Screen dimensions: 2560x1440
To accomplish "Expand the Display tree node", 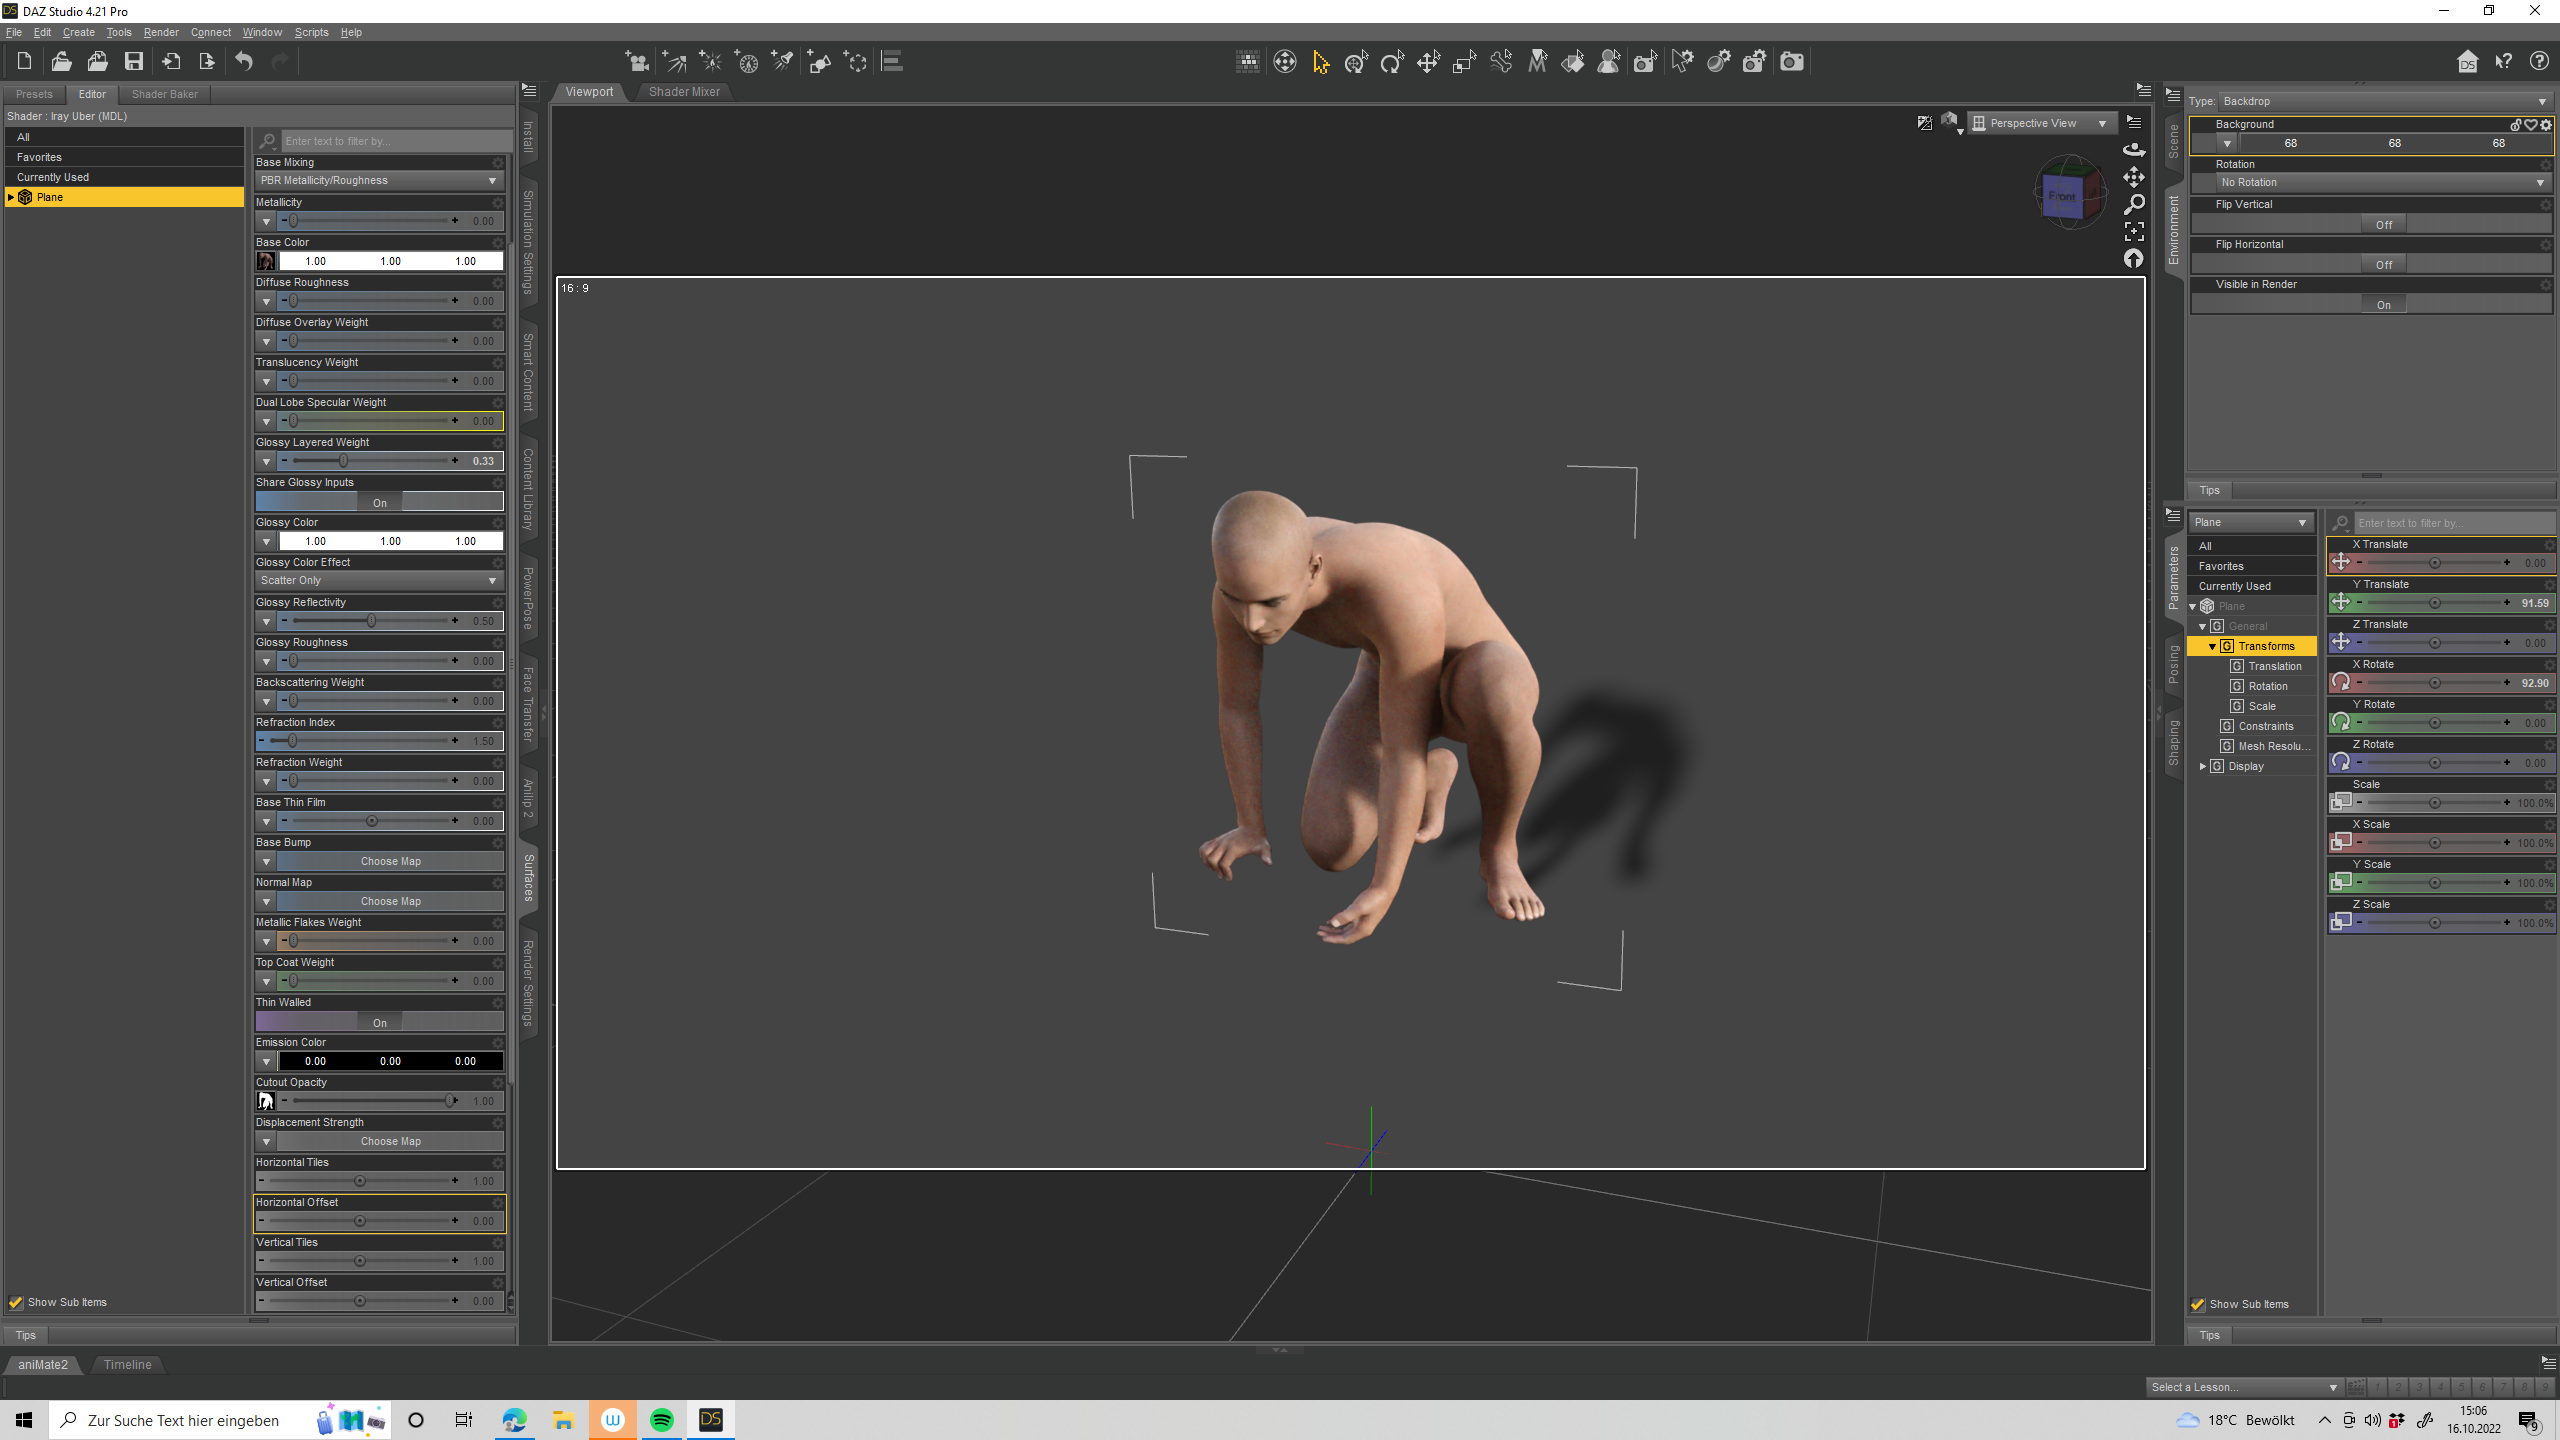I will tap(2203, 766).
